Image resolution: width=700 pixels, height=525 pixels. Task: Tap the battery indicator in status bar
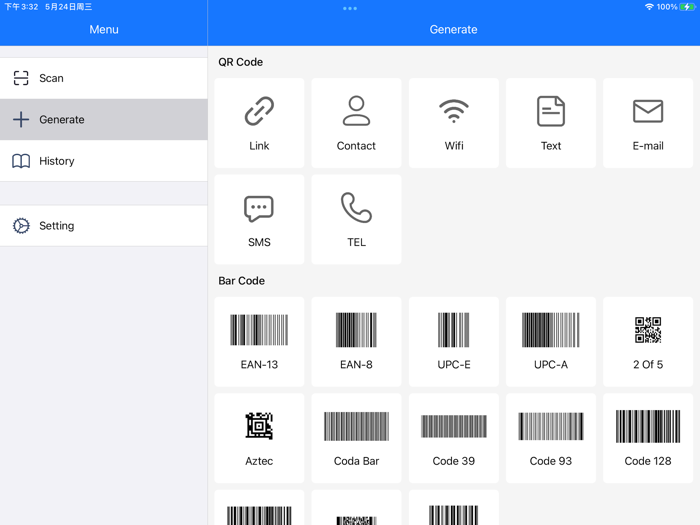pyautogui.click(x=688, y=7)
